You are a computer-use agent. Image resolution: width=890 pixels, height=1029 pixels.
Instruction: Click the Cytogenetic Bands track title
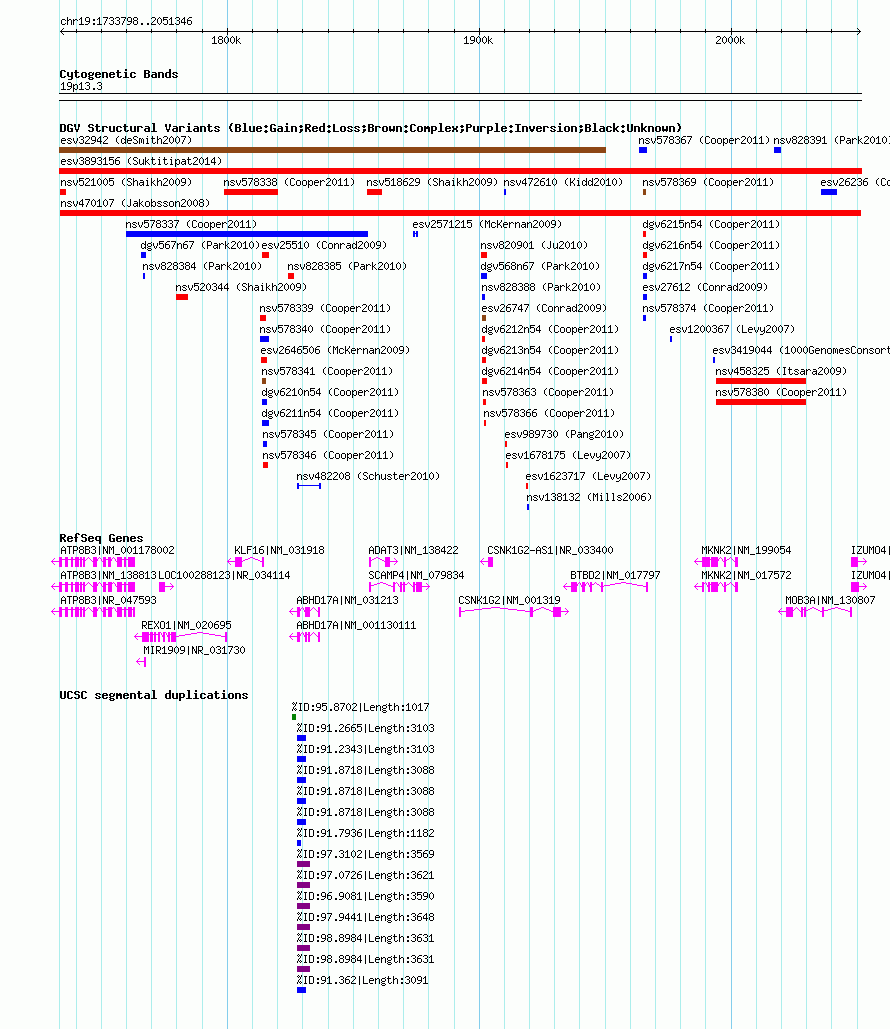(119, 74)
